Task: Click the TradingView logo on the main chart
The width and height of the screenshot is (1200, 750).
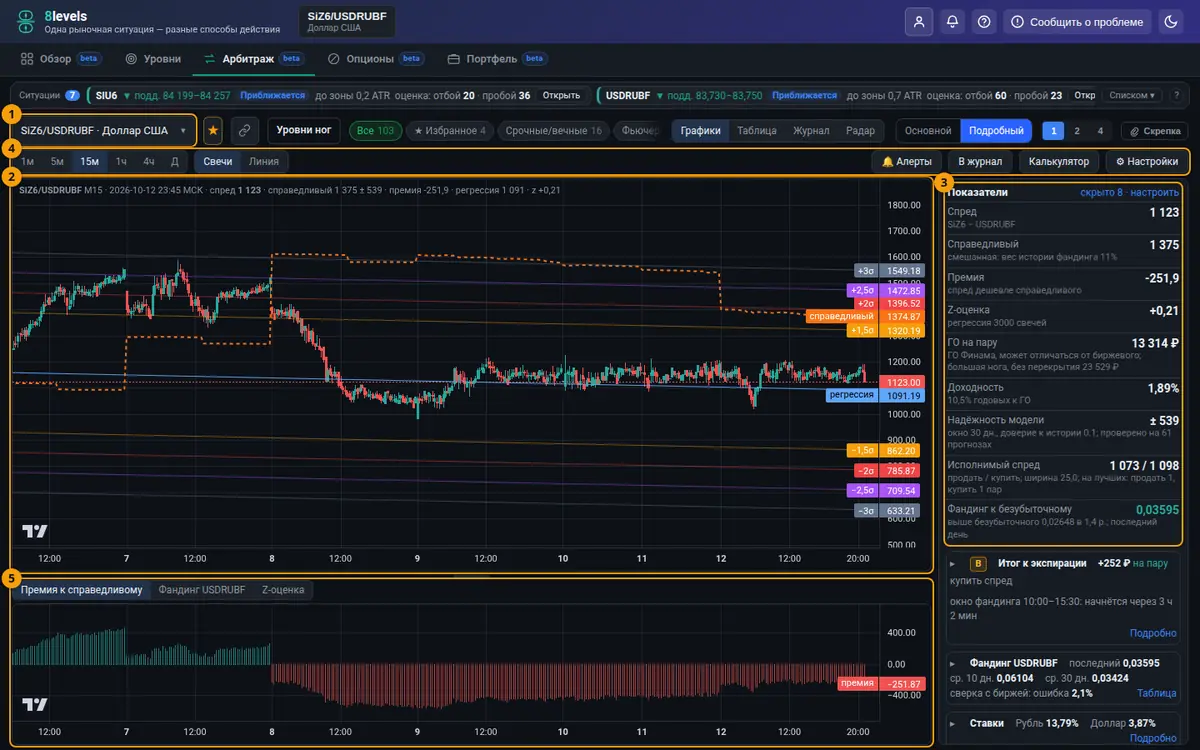Action: pyautogui.click(x=35, y=531)
